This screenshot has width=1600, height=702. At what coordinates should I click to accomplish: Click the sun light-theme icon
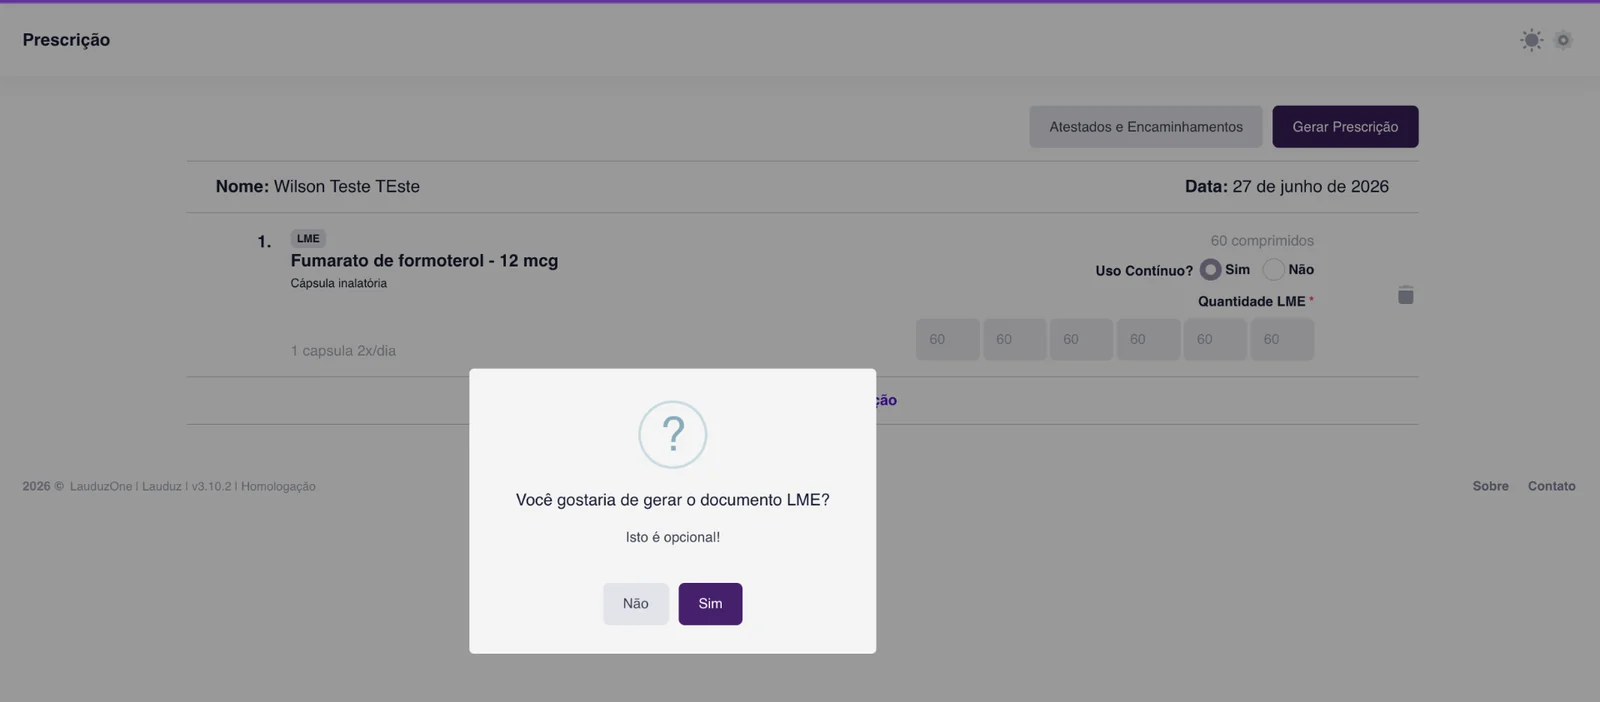tap(1531, 40)
